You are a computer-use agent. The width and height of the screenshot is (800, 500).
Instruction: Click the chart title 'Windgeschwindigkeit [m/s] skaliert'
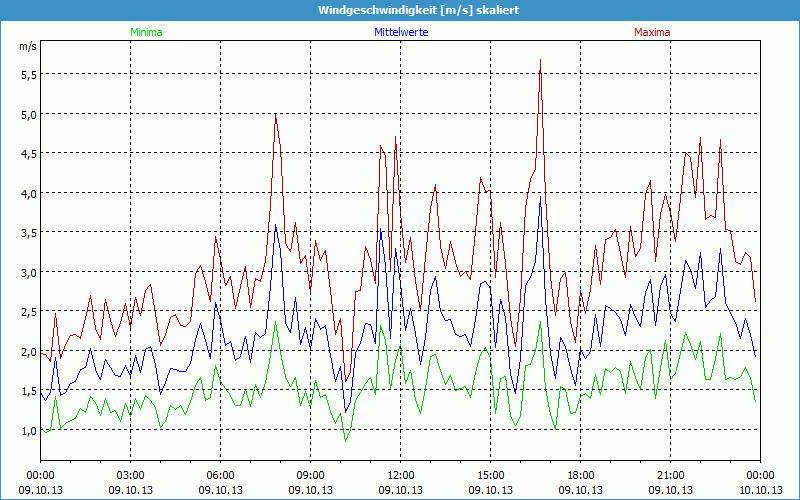point(418,10)
